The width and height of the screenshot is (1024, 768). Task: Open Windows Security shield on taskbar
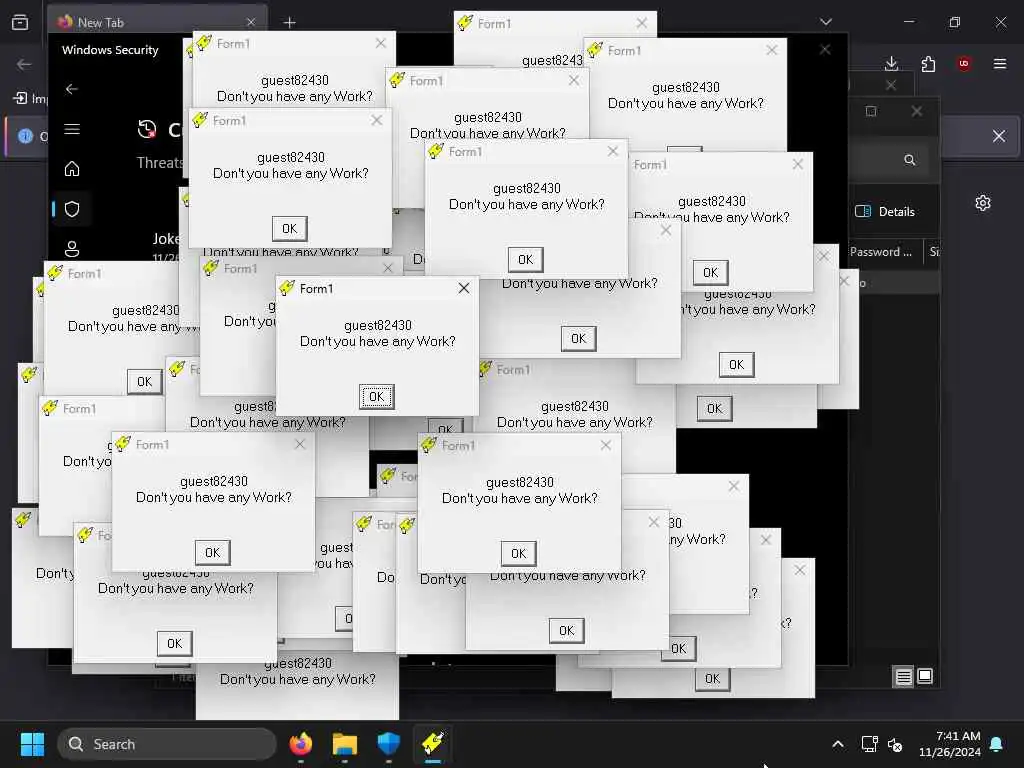click(389, 744)
